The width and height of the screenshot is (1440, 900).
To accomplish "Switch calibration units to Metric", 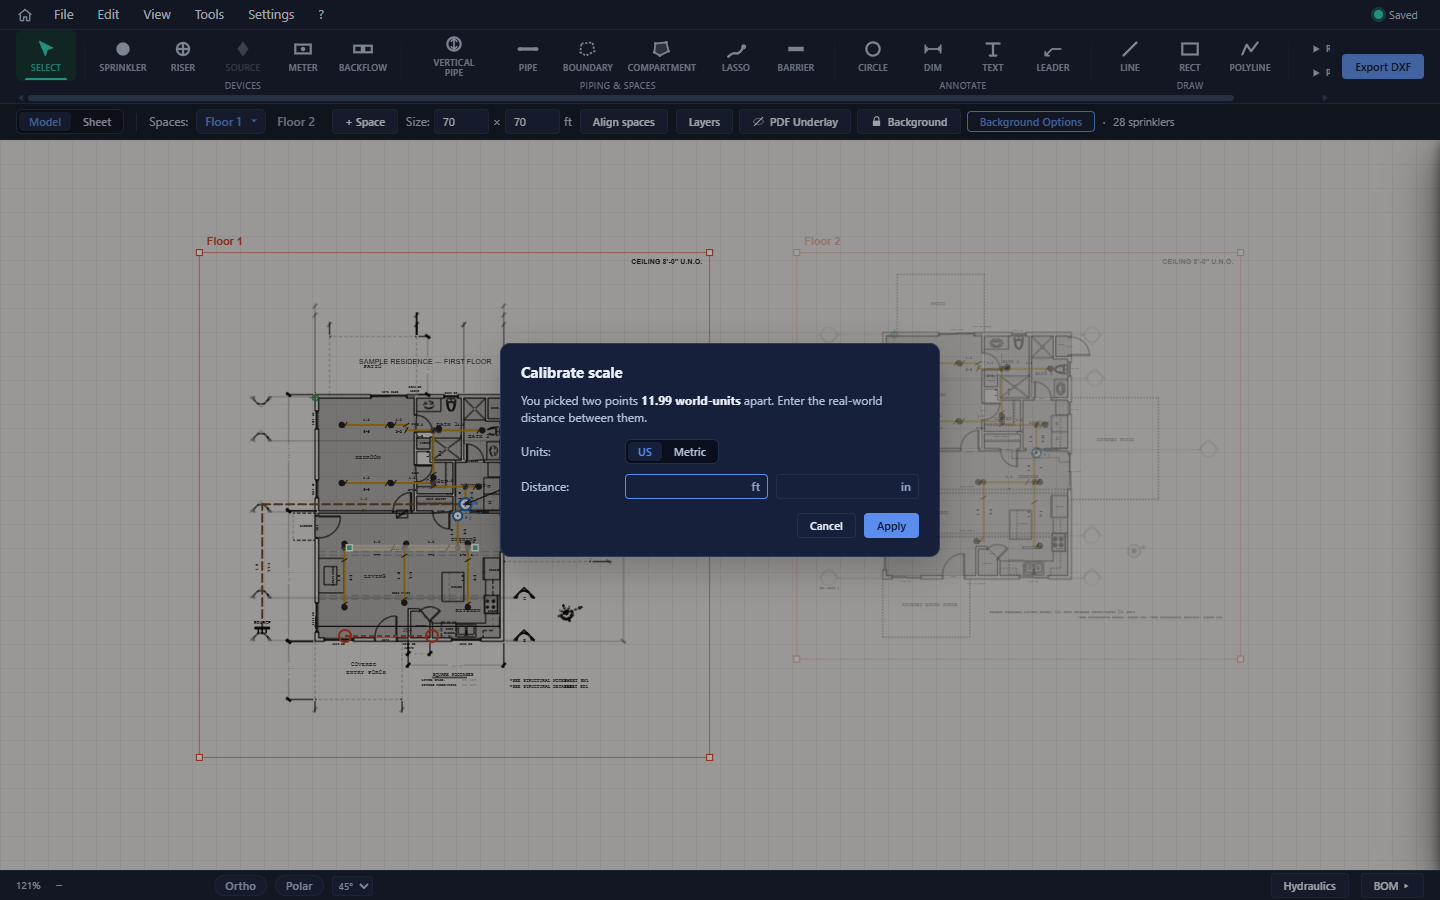I will pos(690,452).
